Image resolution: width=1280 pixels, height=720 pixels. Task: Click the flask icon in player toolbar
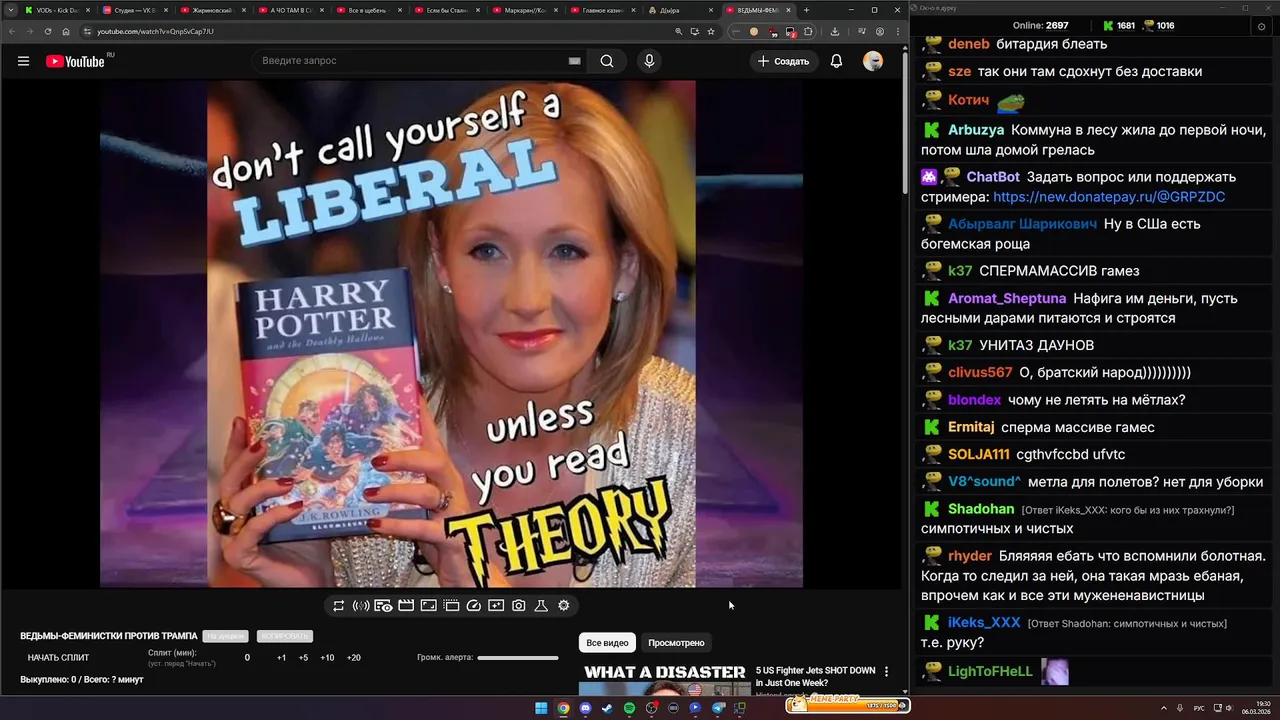coord(541,605)
